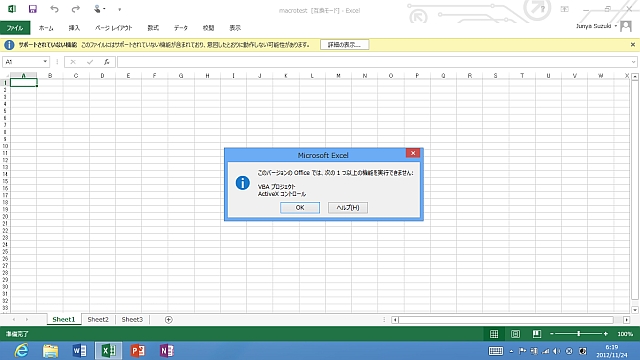
Task: Click OK in the Microsoft Excel dialog
Action: pos(300,207)
